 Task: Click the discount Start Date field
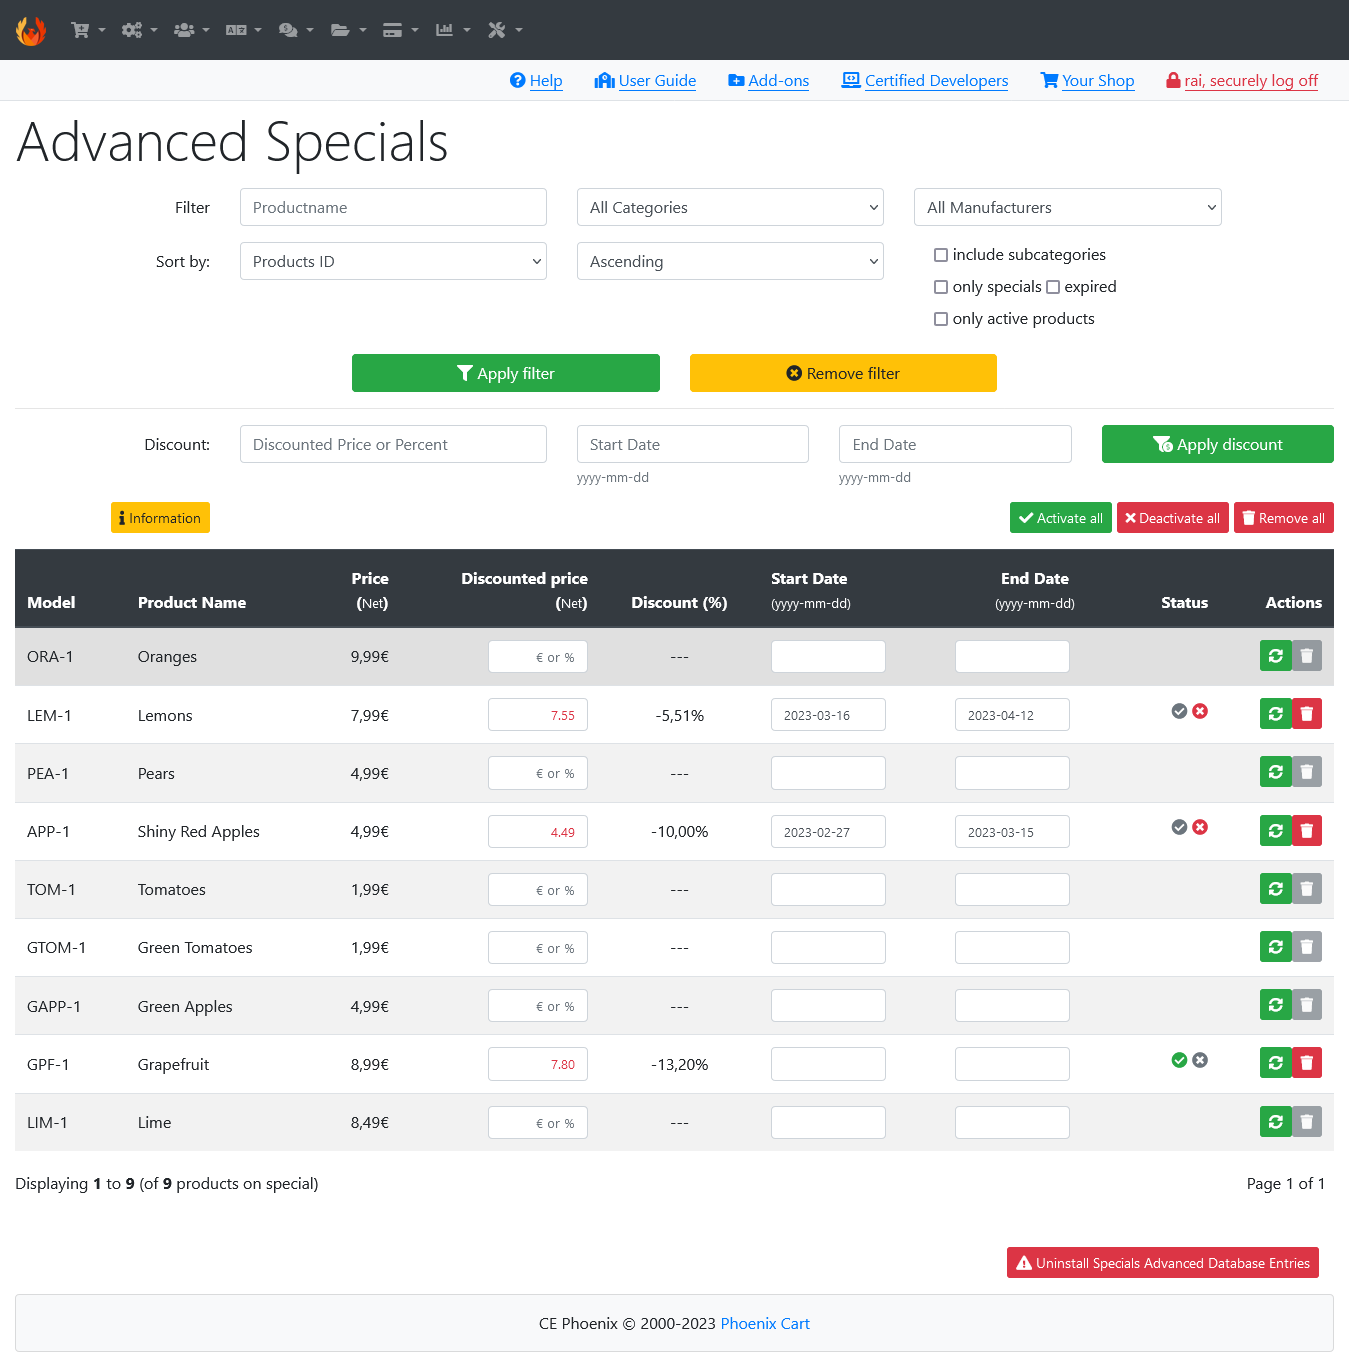692,444
